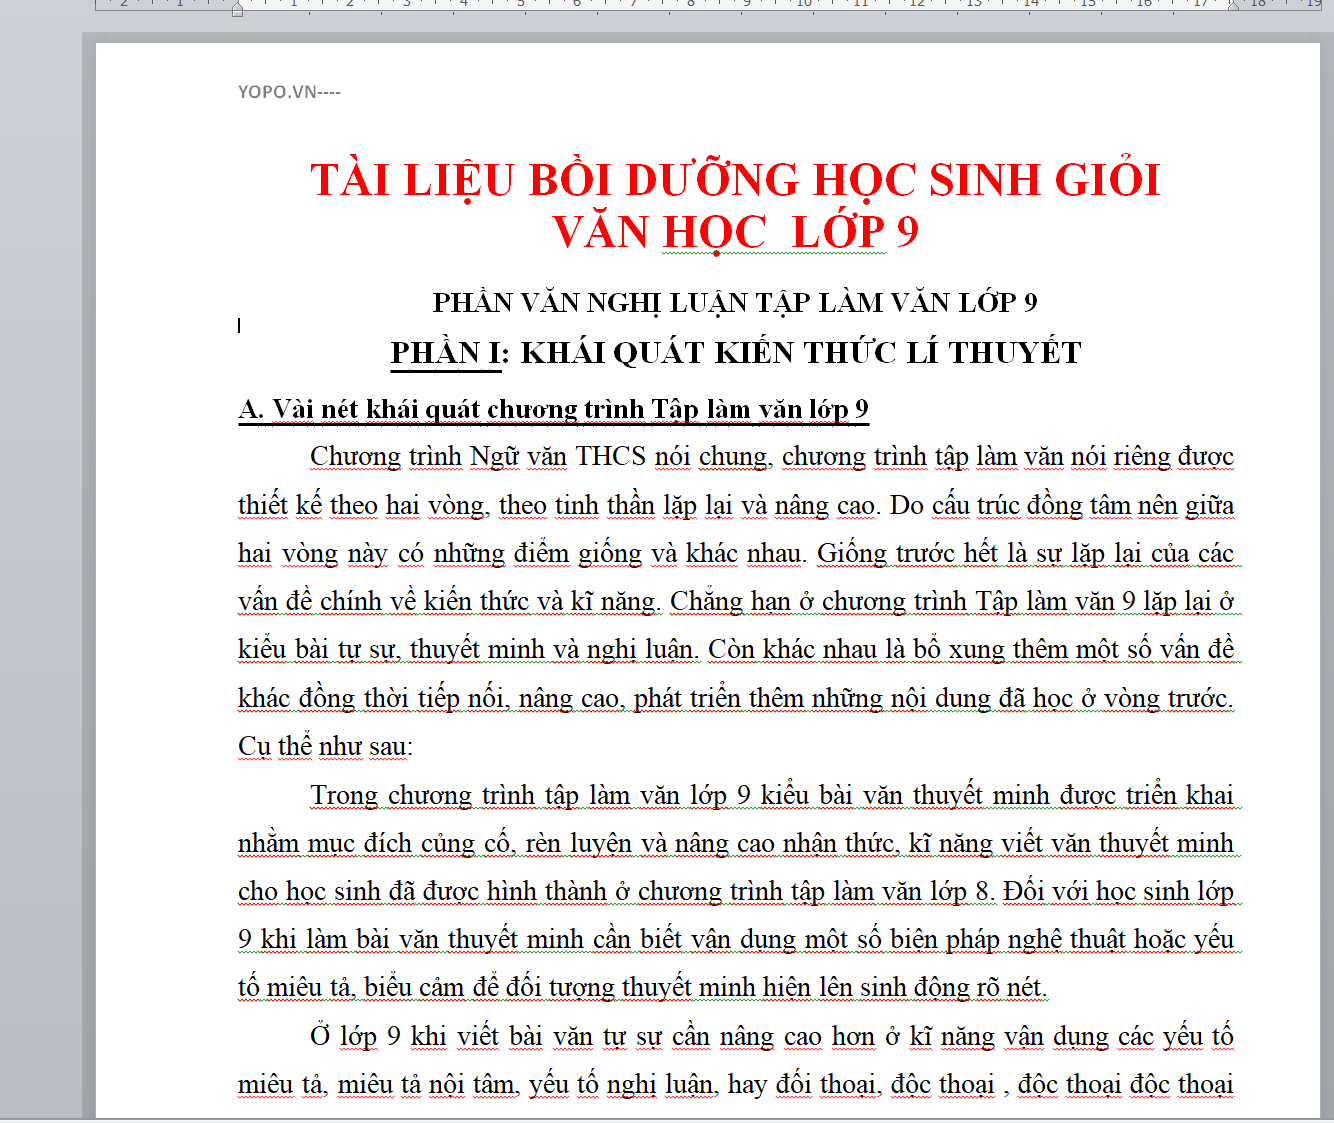Click the heading "PHẦN I: KHÁI QUÁT KIẾN THỨC LÍ THUYẾT"

pyautogui.click(x=736, y=353)
